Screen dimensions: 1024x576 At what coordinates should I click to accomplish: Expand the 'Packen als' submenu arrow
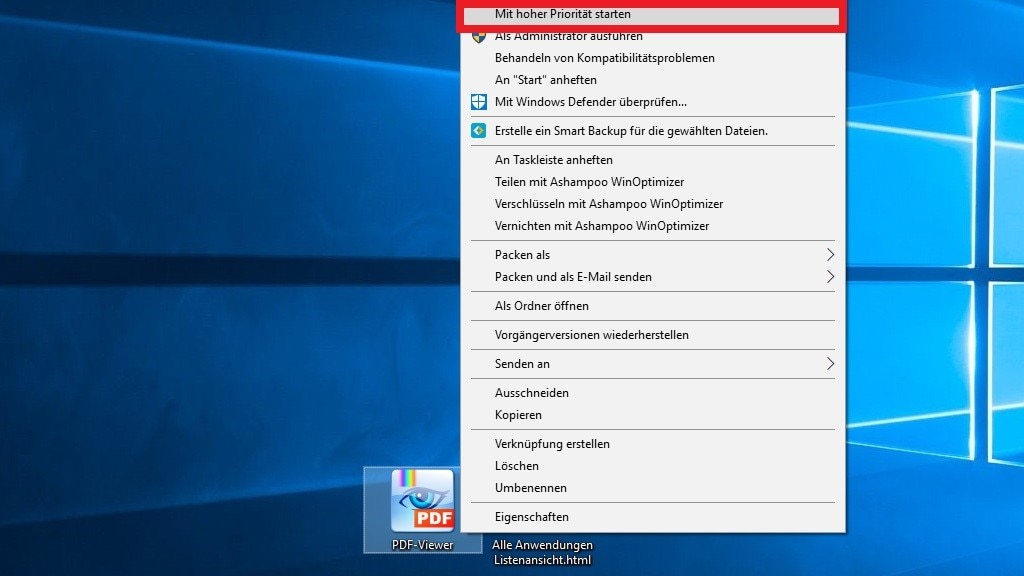(830, 255)
